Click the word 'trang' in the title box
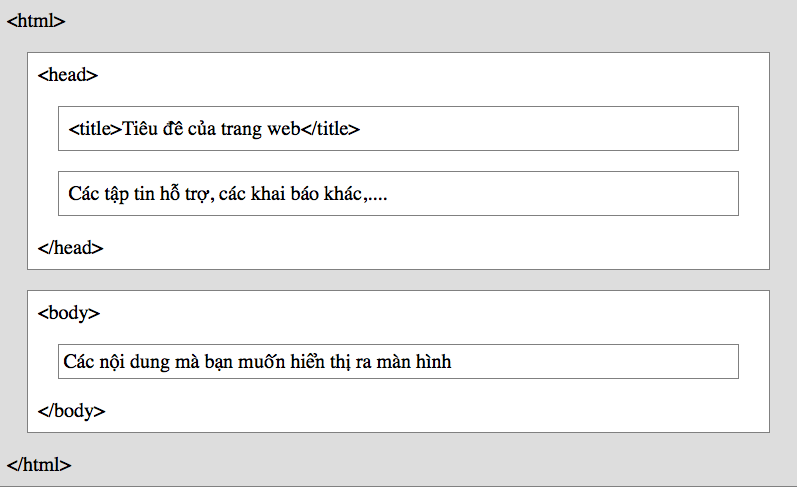 pyautogui.click(x=241, y=130)
